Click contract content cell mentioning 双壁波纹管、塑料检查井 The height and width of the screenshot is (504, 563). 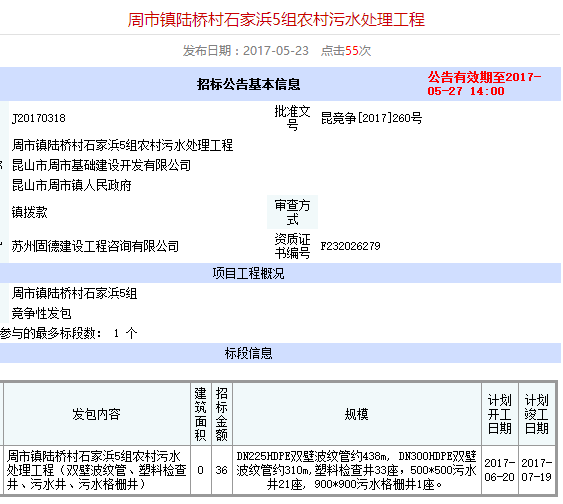tap(97, 470)
